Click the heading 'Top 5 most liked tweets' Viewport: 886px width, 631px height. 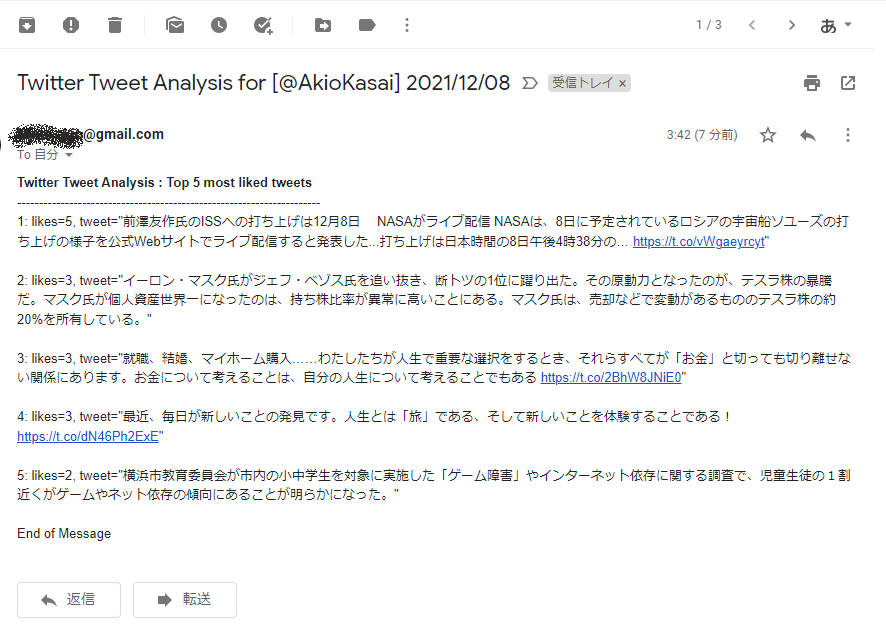[239, 182]
